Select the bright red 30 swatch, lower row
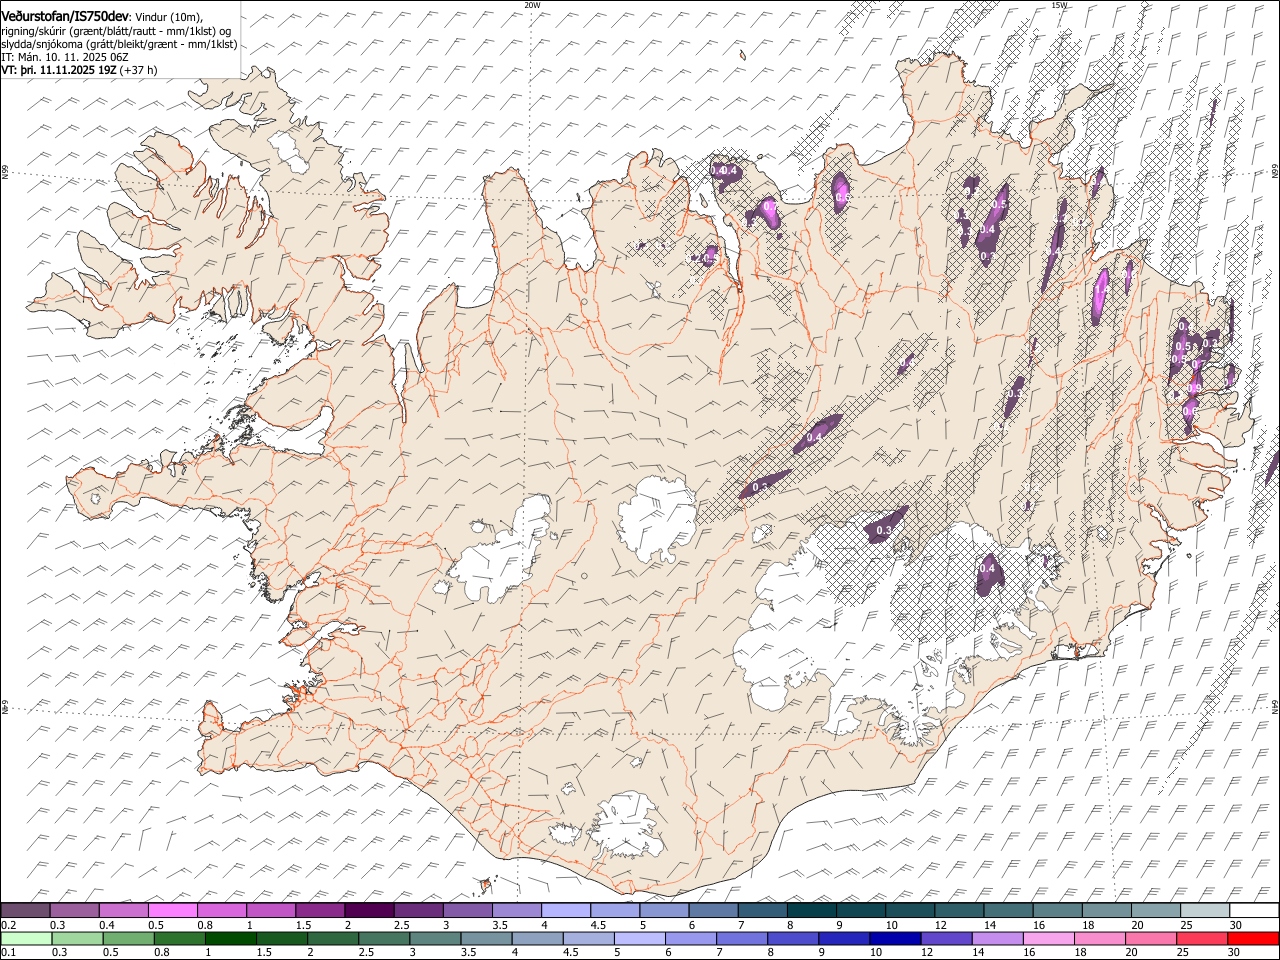 click(1252, 938)
